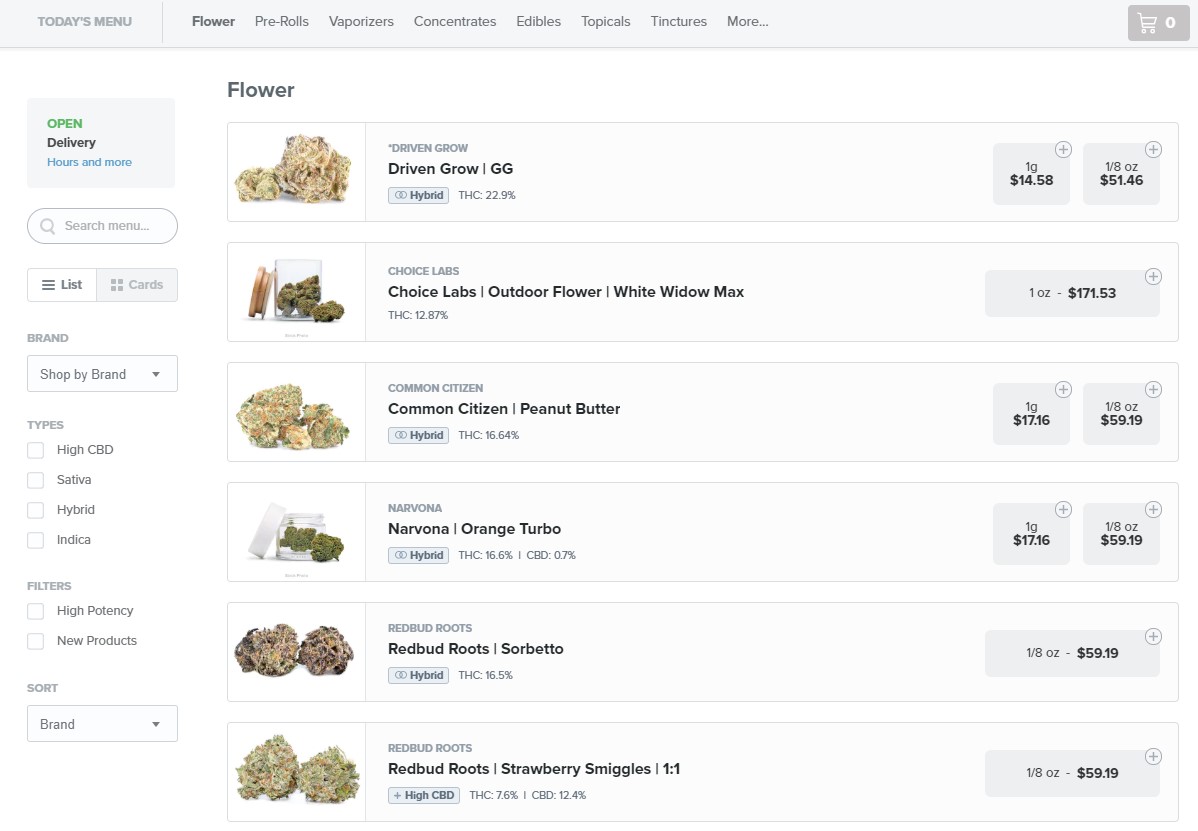Image resolution: width=1198 pixels, height=831 pixels.
Task: Check the High CBD type filter
Action: pos(36,450)
